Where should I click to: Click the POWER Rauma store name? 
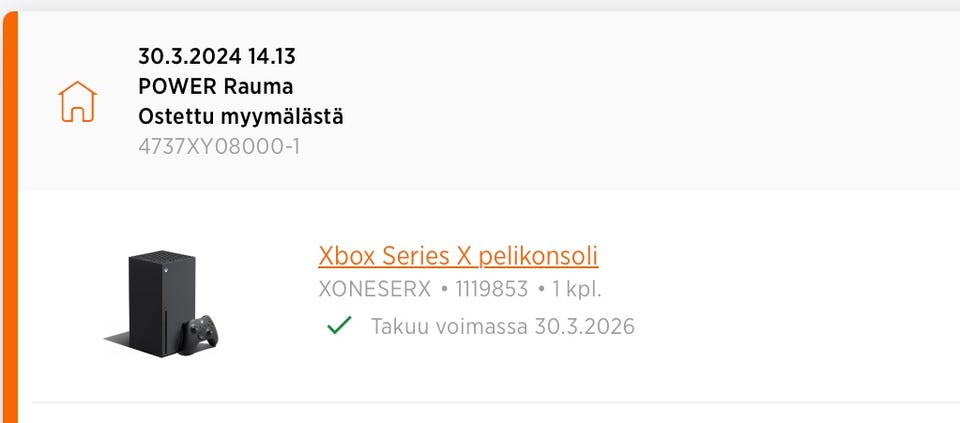(215, 86)
